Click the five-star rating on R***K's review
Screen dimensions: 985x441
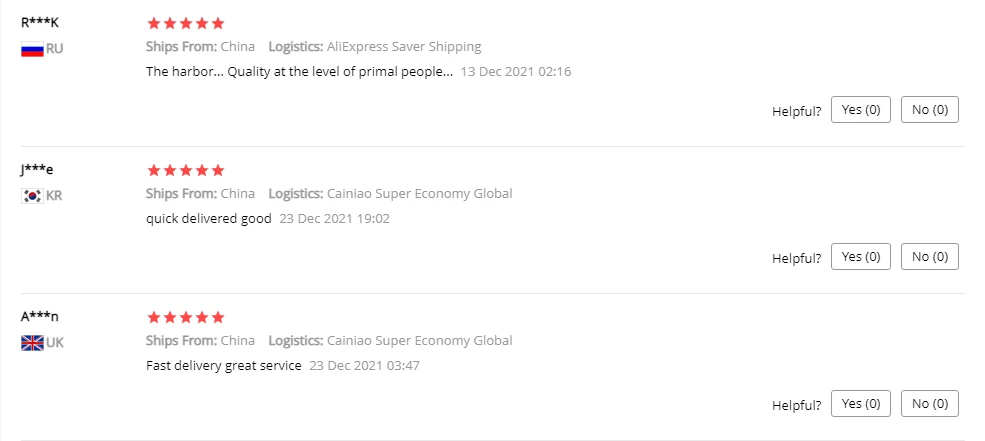click(x=185, y=23)
